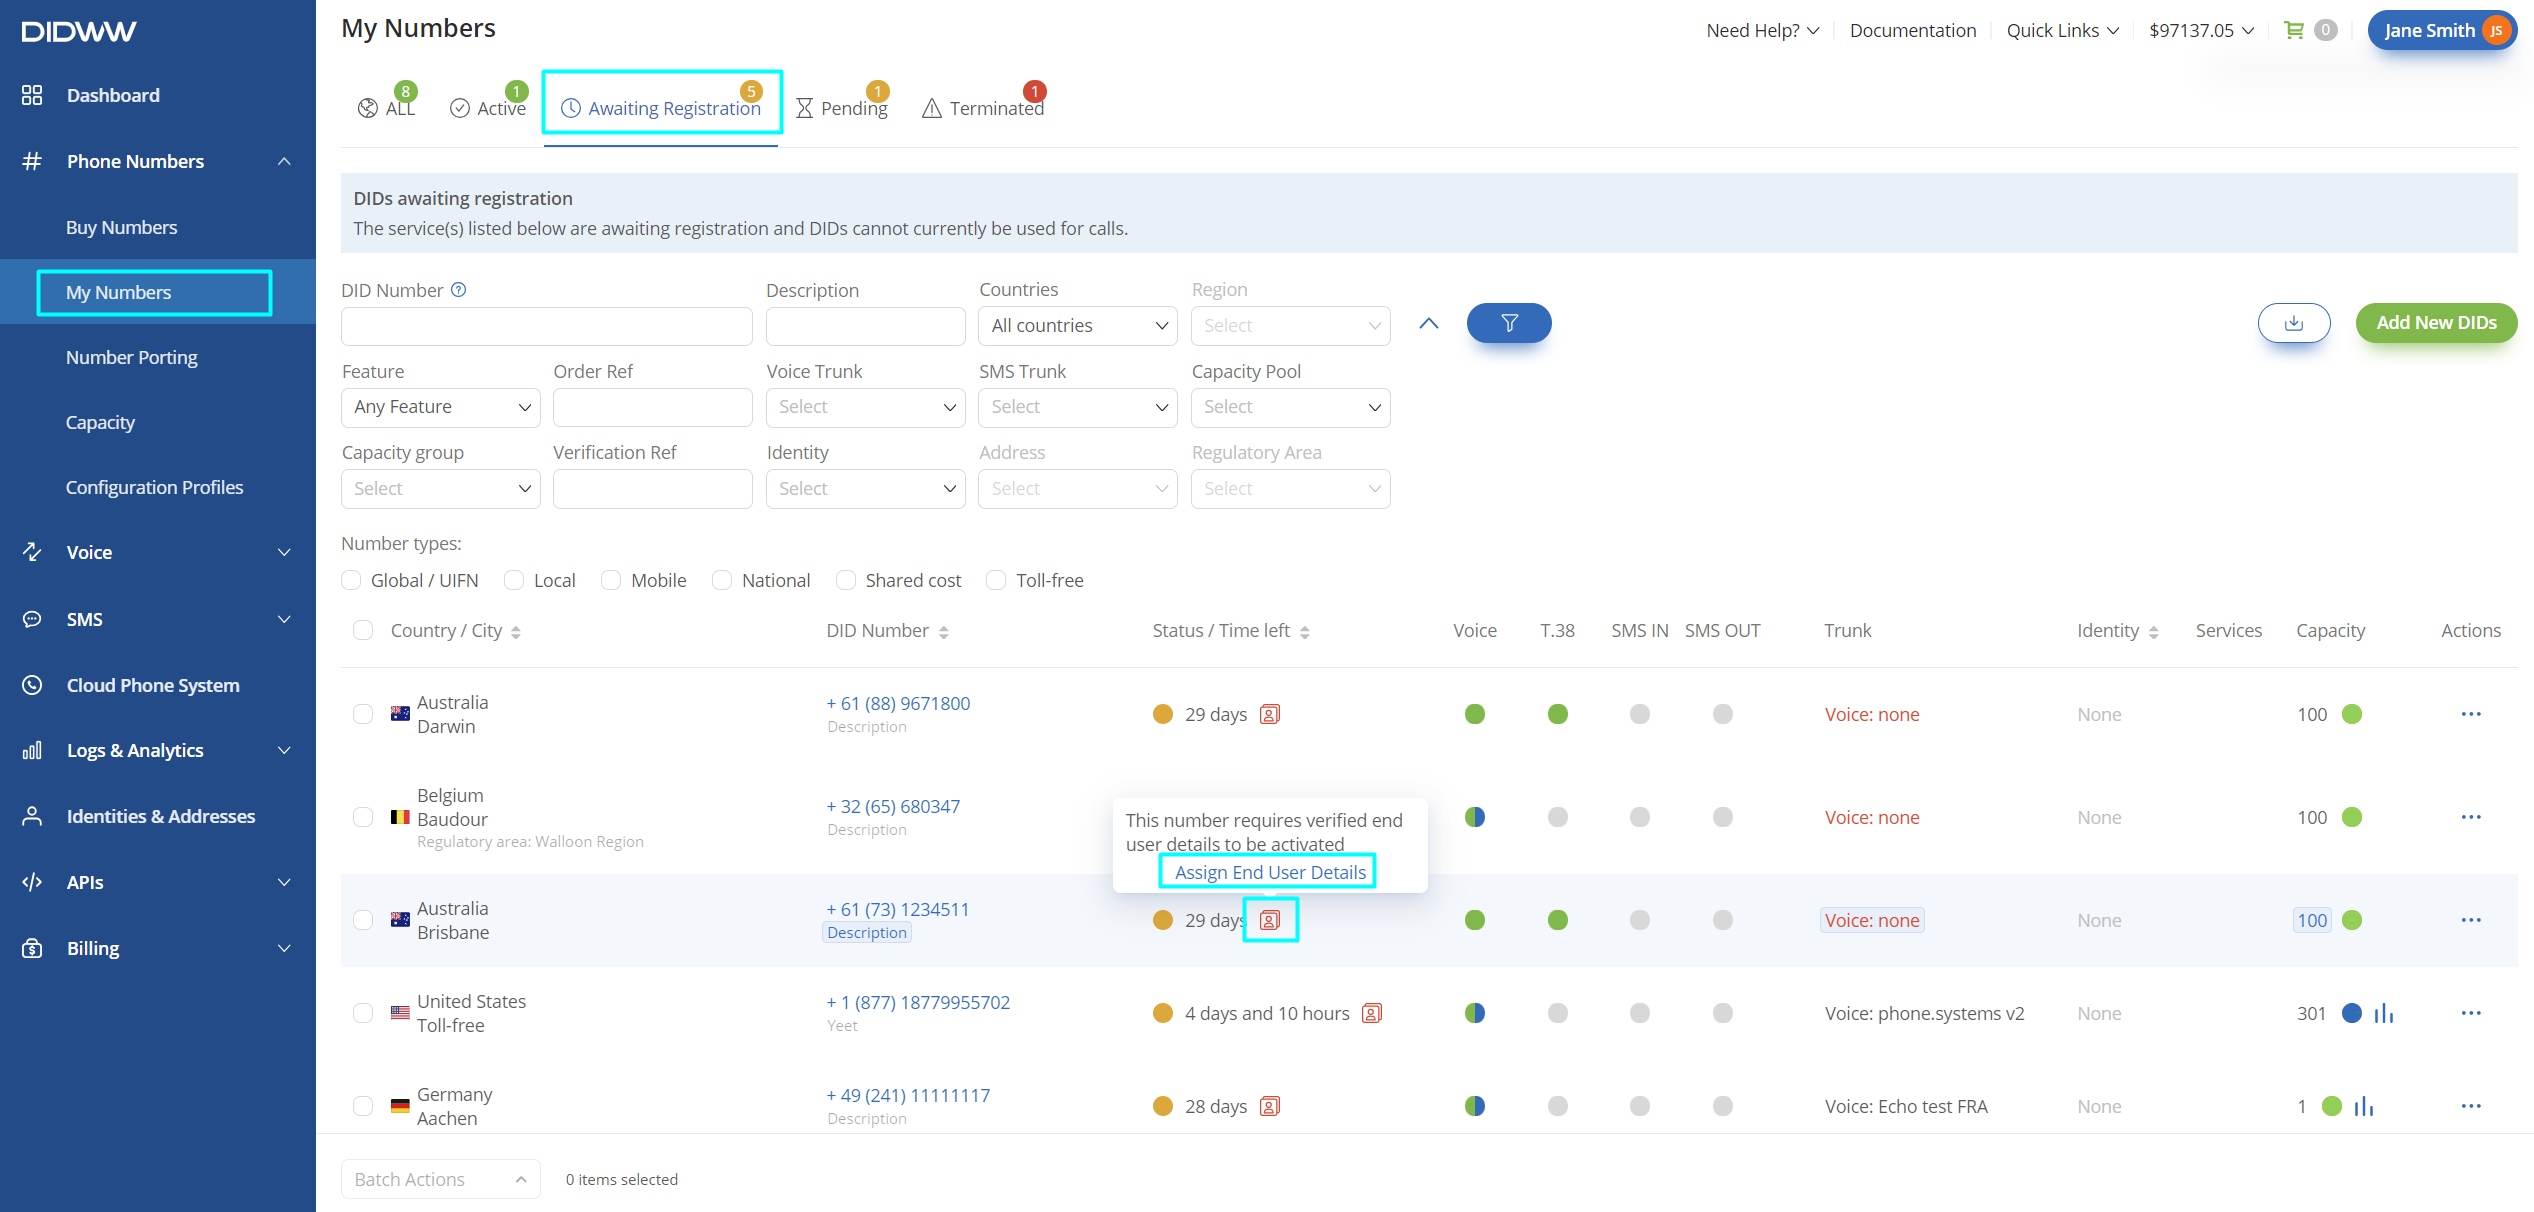This screenshot has height=1212, width=2534.
Task: Click the Billing icon in sidebar
Action: point(32,948)
